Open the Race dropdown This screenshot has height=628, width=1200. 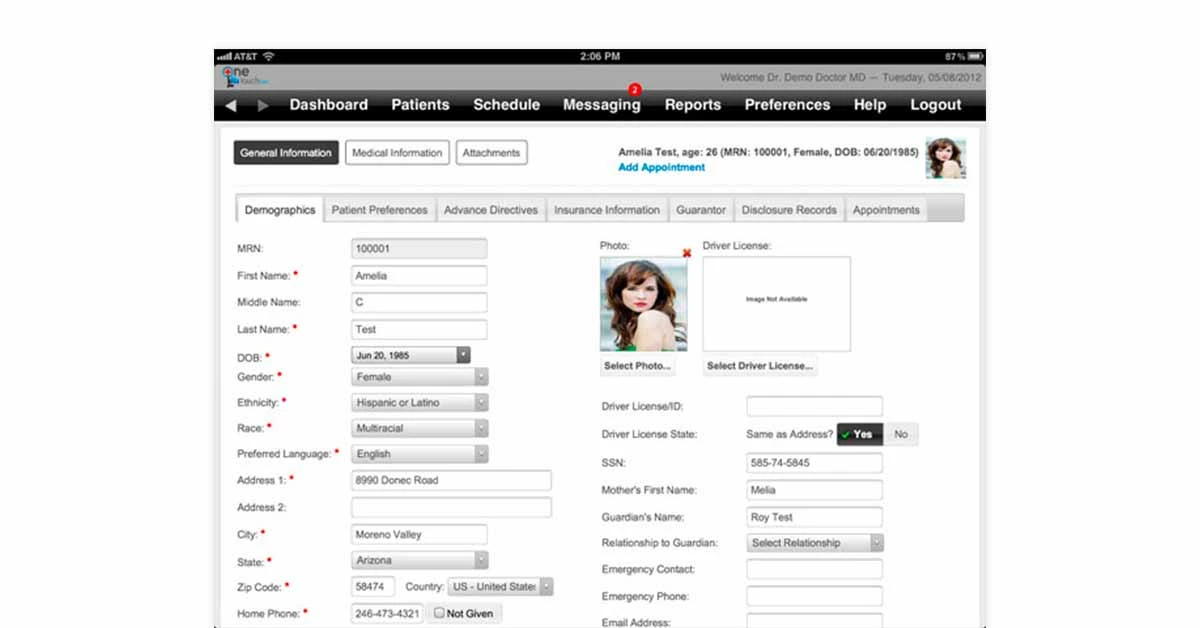(482, 427)
